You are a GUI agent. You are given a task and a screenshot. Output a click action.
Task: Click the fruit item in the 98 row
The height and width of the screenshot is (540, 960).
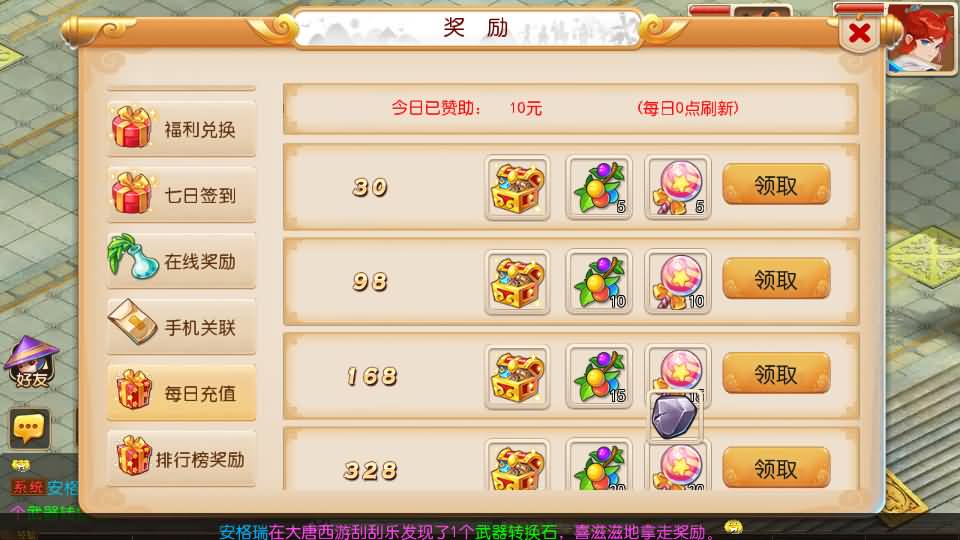click(x=599, y=282)
